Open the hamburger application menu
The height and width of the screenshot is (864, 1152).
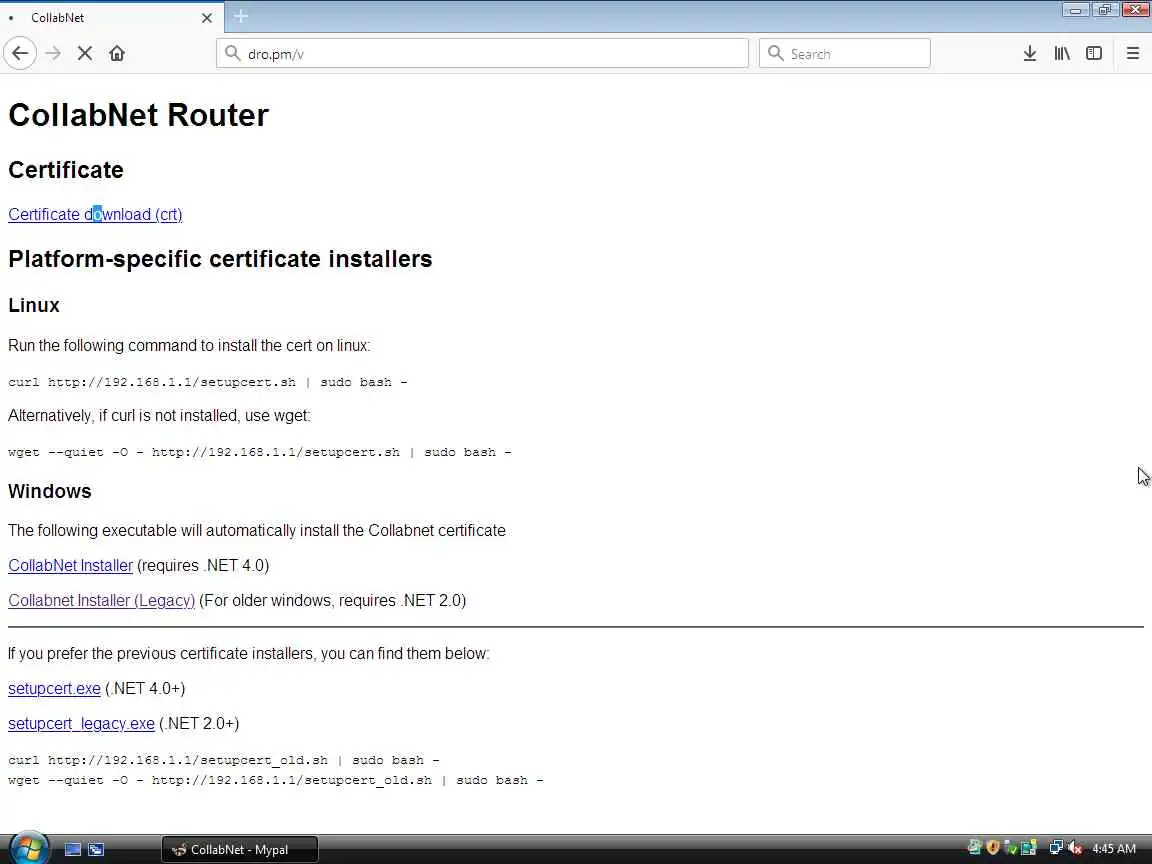coord(1132,54)
